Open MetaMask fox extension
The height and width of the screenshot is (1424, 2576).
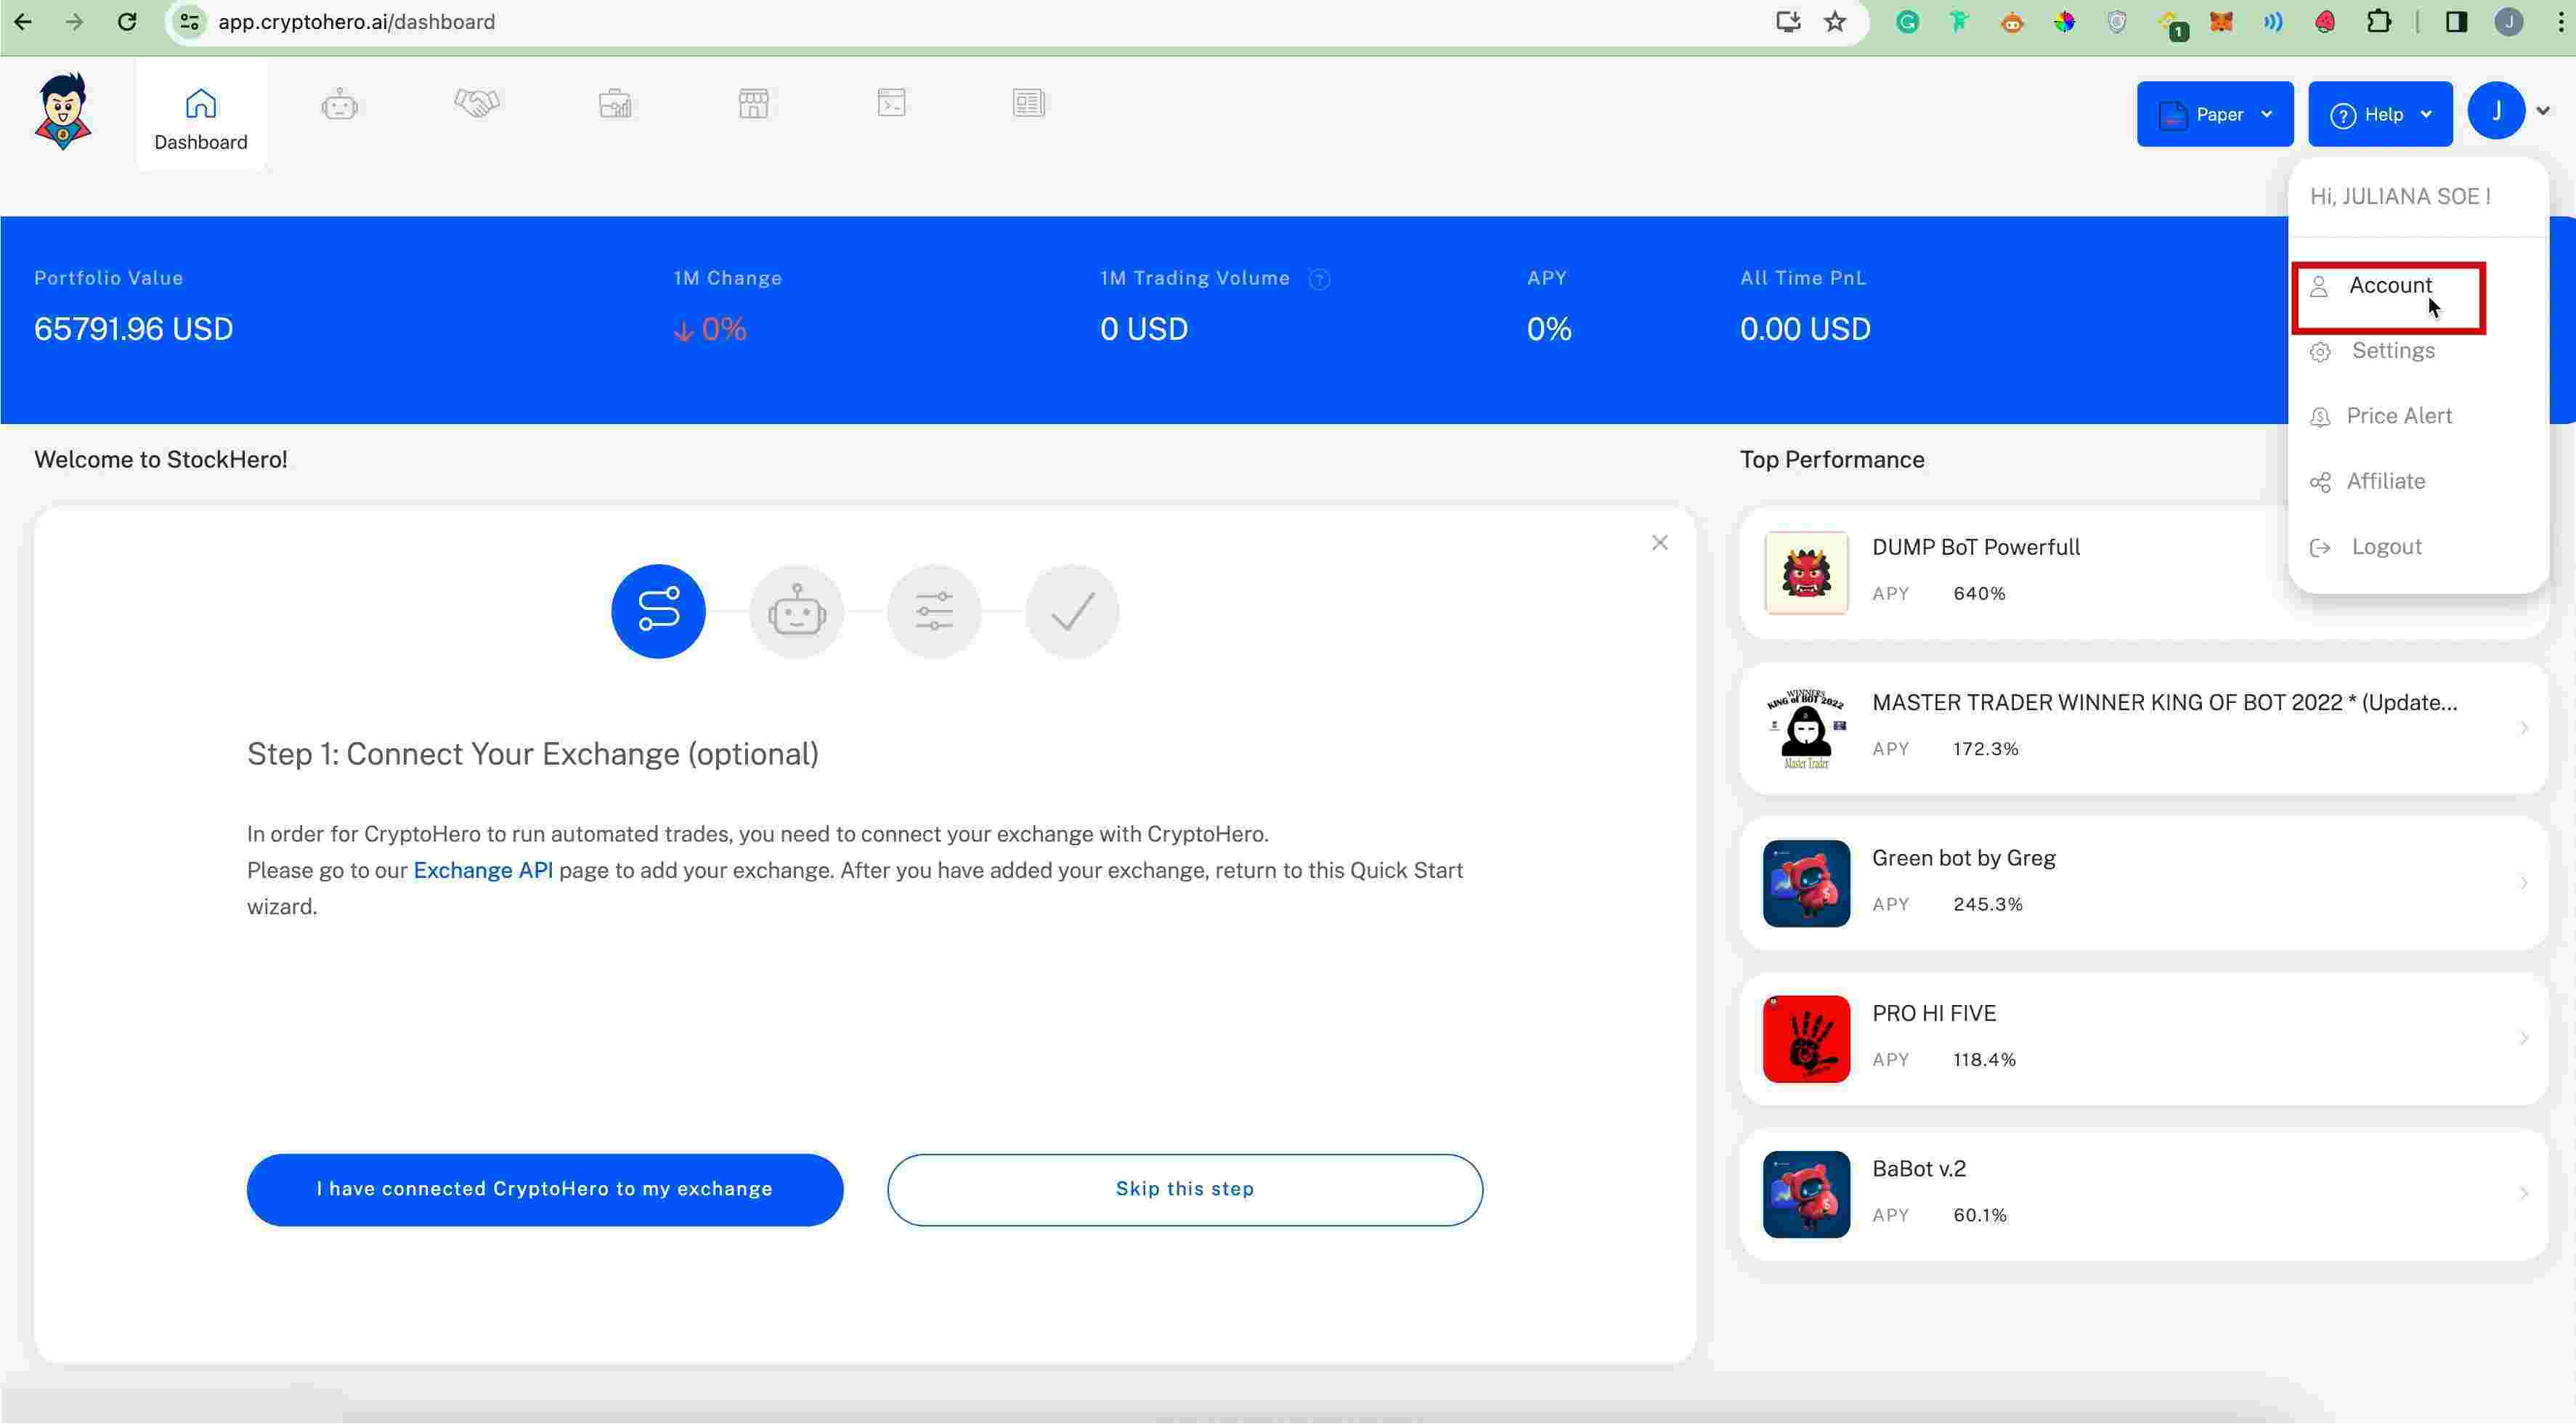click(x=2221, y=22)
